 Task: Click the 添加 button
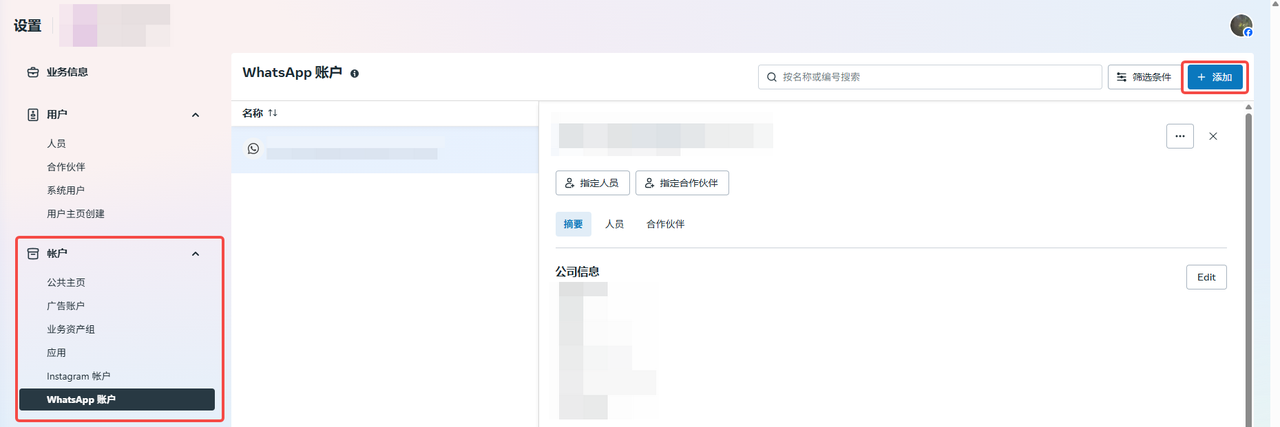[x=1214, y=77]
